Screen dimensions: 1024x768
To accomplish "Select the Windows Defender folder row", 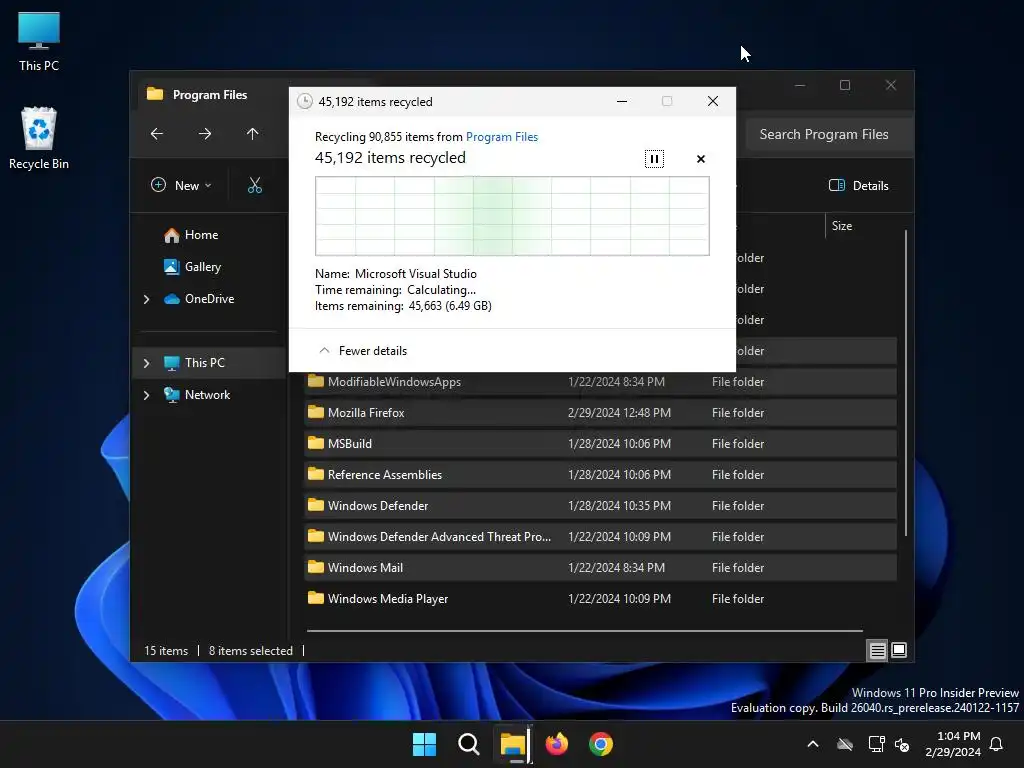I will point(600,505).
